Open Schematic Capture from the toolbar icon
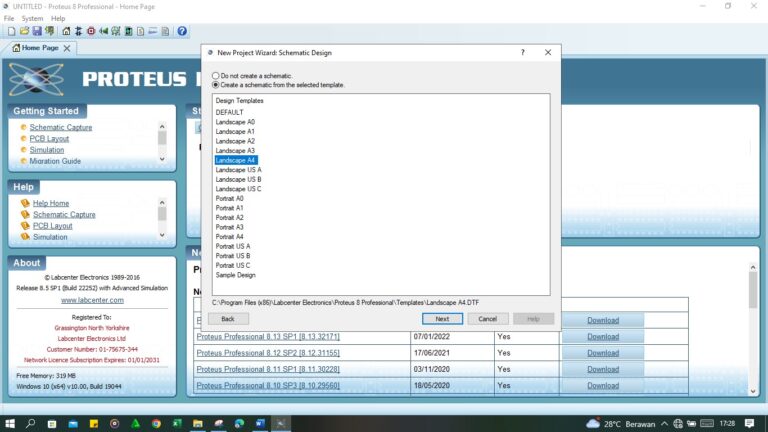Viewport: 768px width, 432px height. [78, 31]
